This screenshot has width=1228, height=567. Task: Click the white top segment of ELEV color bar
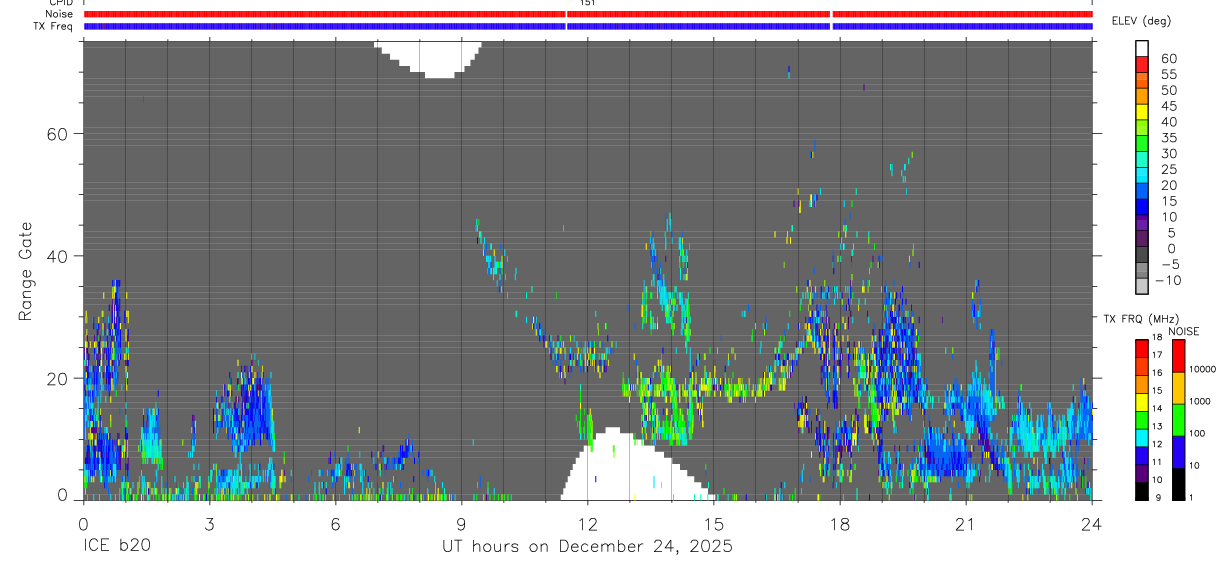[1142, 49]
